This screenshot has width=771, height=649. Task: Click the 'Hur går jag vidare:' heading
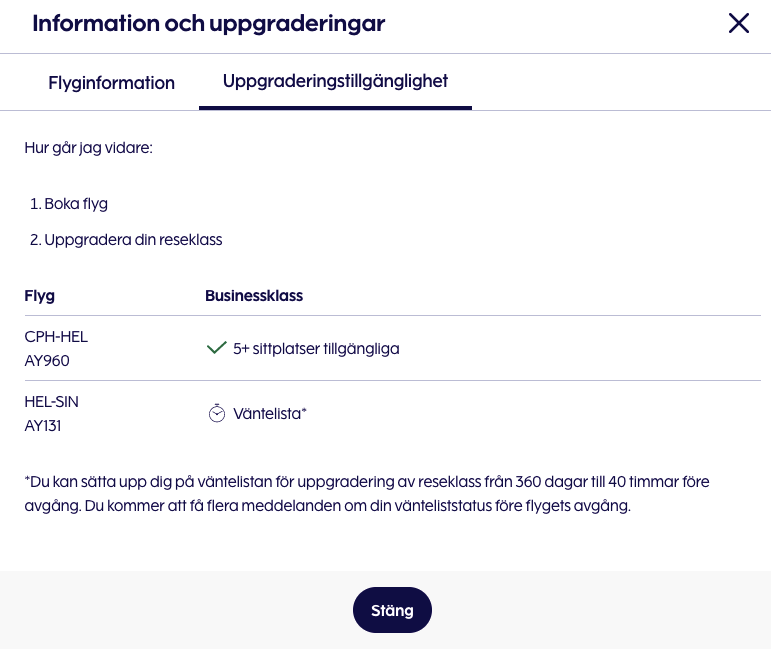(x=88, y=148)
